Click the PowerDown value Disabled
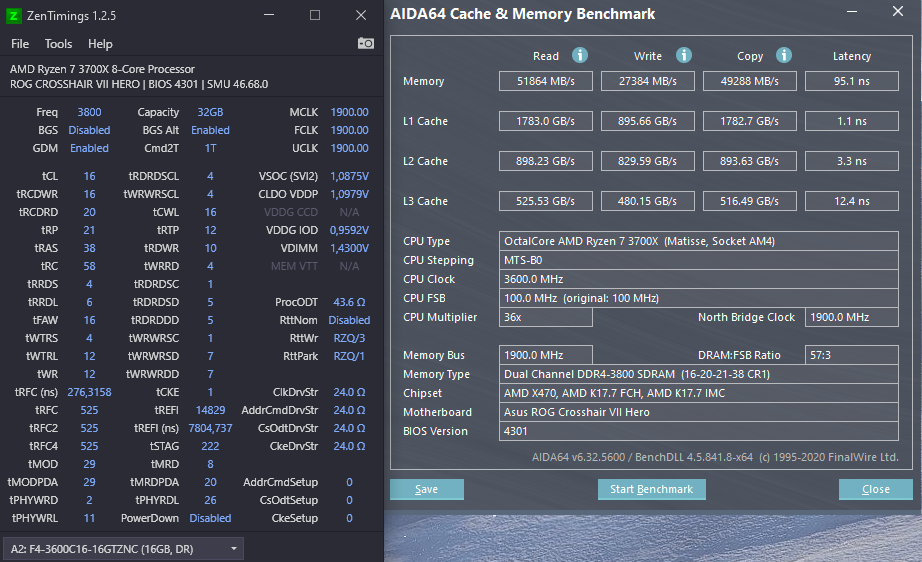This screenshot has height=562, width=922. point(210,518)
